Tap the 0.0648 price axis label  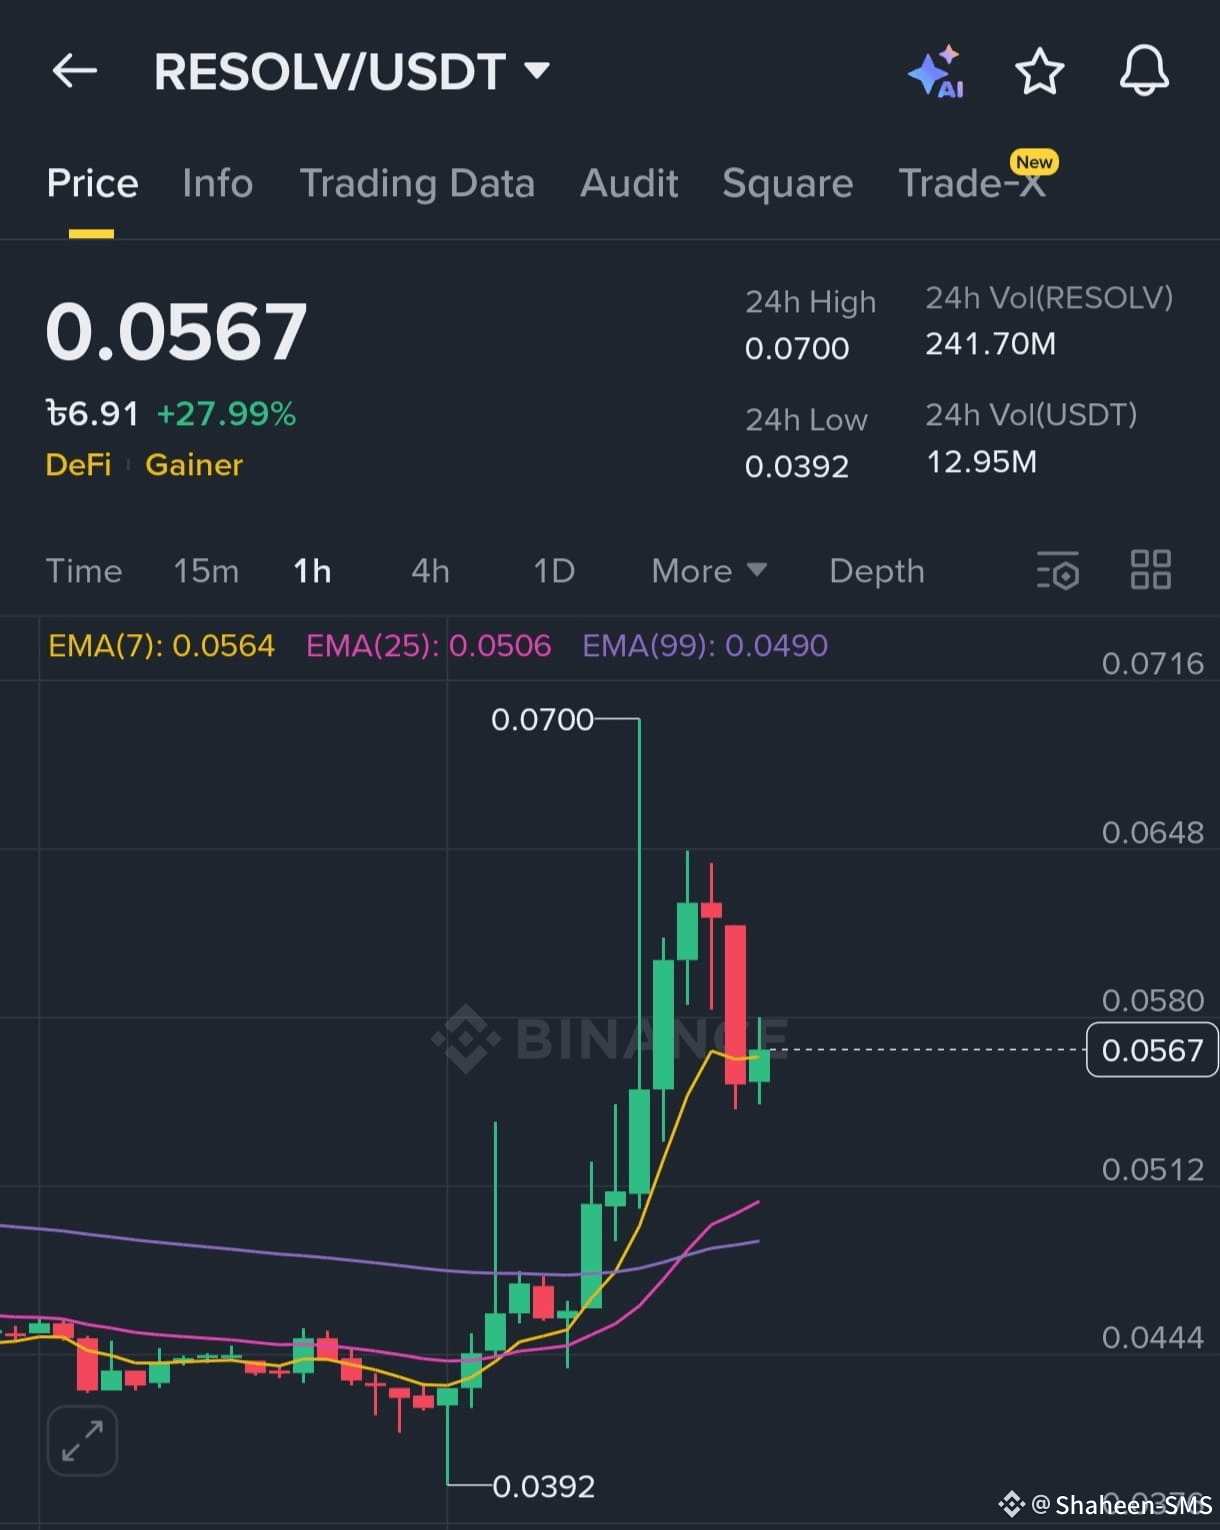tap(1152, 833)
